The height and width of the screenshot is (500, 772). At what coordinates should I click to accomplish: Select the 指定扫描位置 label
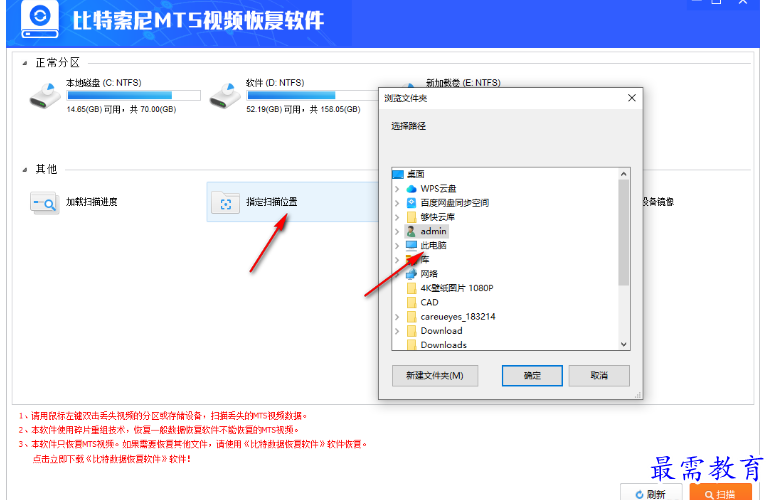pyautogui.click(x=272, y=202)
